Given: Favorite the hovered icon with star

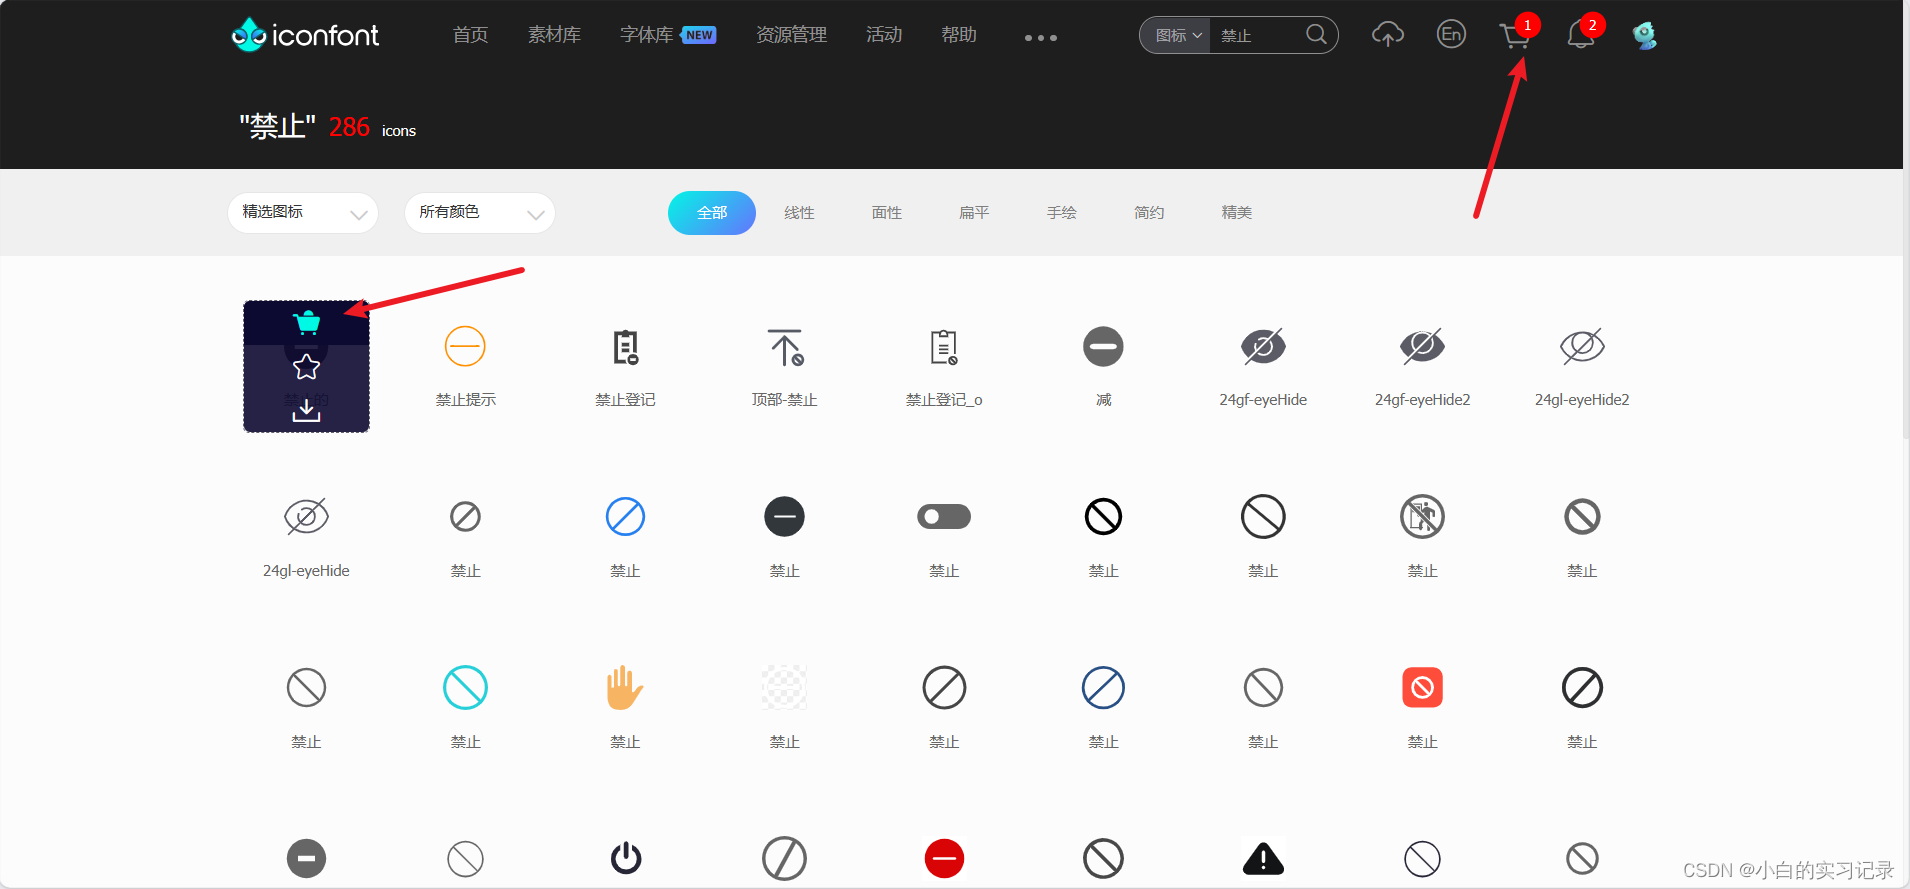Looking at the screenshot, I should click(306, 367).
